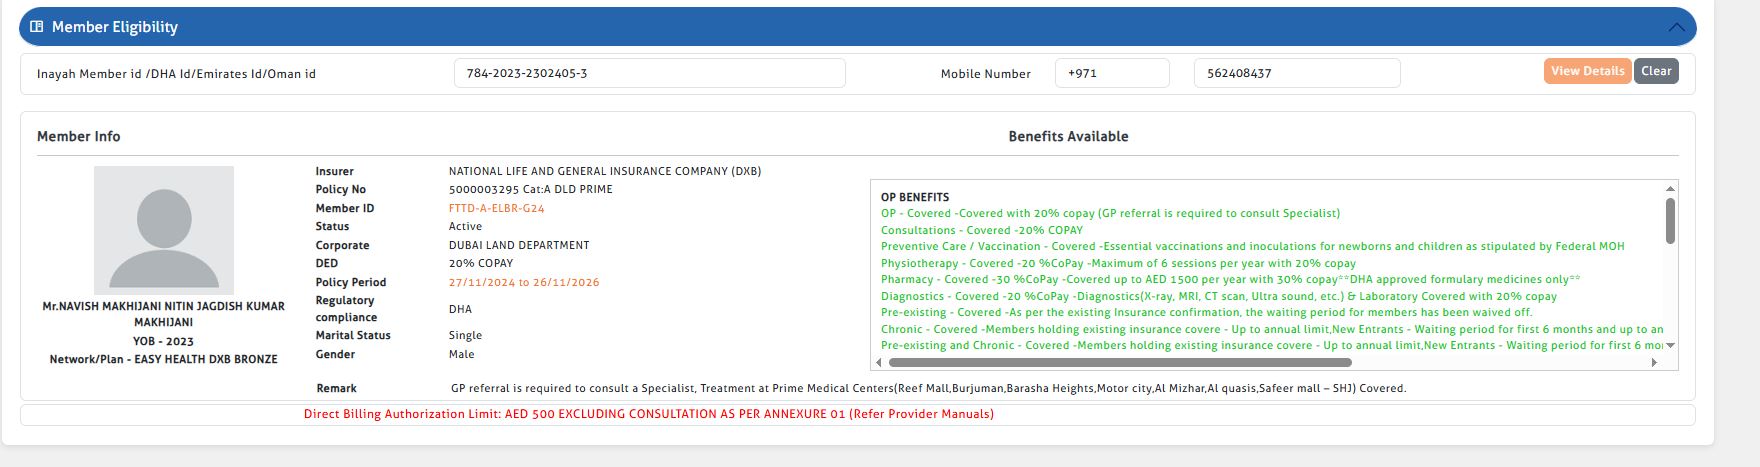
Task: Collapse the Member Eligibility panel chevron
Action: point(1677,28)
